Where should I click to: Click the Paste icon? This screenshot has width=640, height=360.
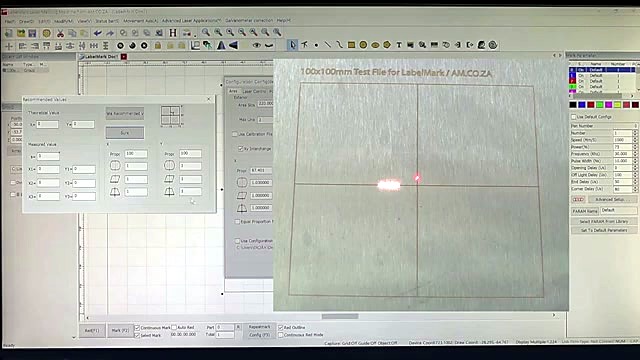[84, 33]
